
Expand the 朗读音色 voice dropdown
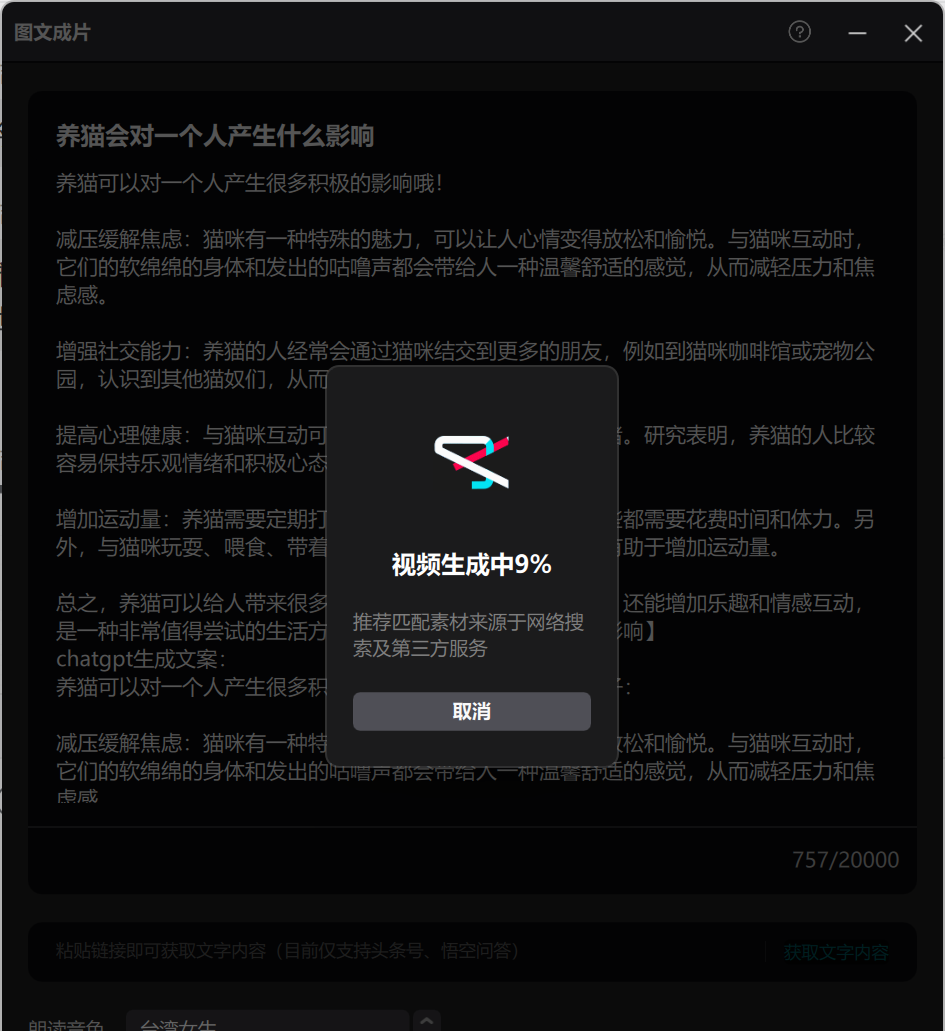coord(267,1022)
